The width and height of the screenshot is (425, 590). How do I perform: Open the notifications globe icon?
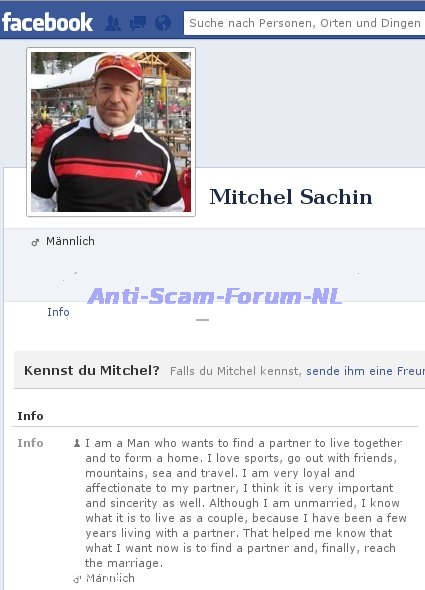click(x=163, y=23)
